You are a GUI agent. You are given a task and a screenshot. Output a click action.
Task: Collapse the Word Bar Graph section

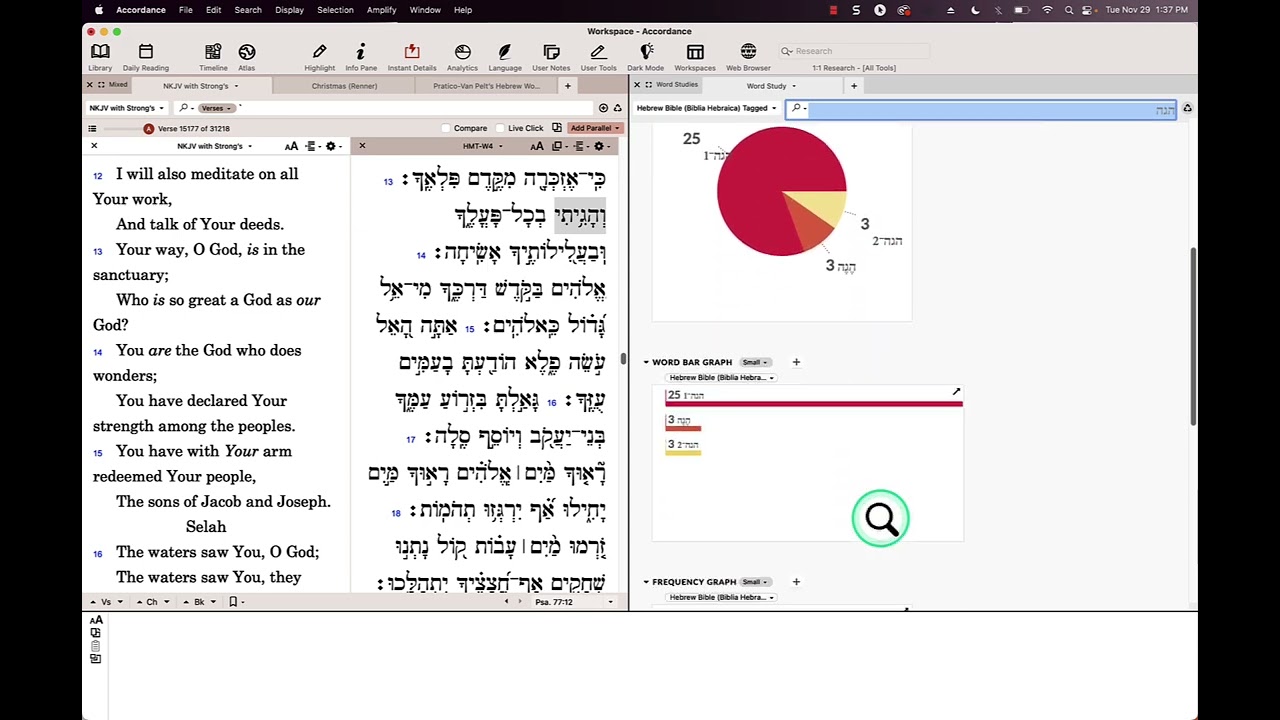pos(646,362)
